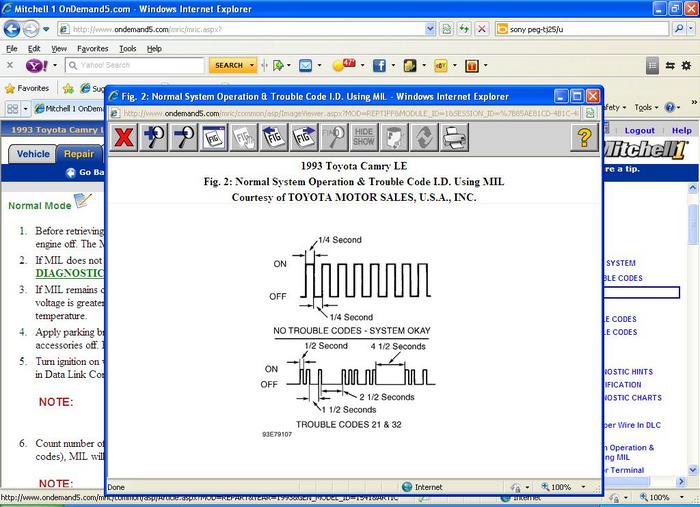Zoom out with the minus magnifier icon

pos(184,137)
